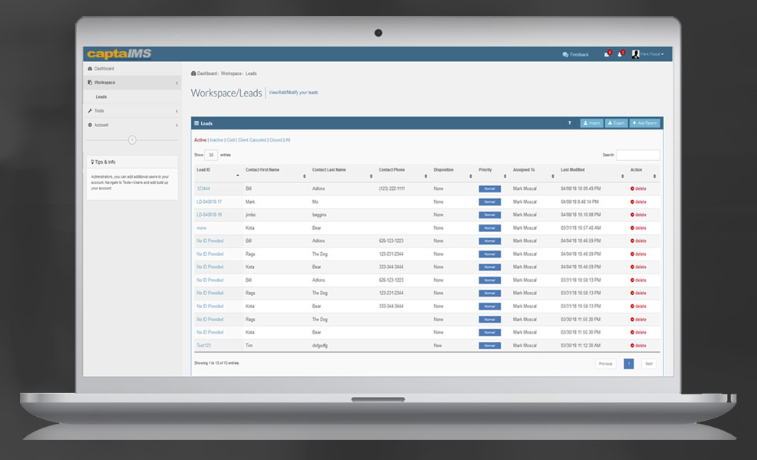Click the home icon in the breadcrumb
The image size is (757, 460).
pos(193,73)
